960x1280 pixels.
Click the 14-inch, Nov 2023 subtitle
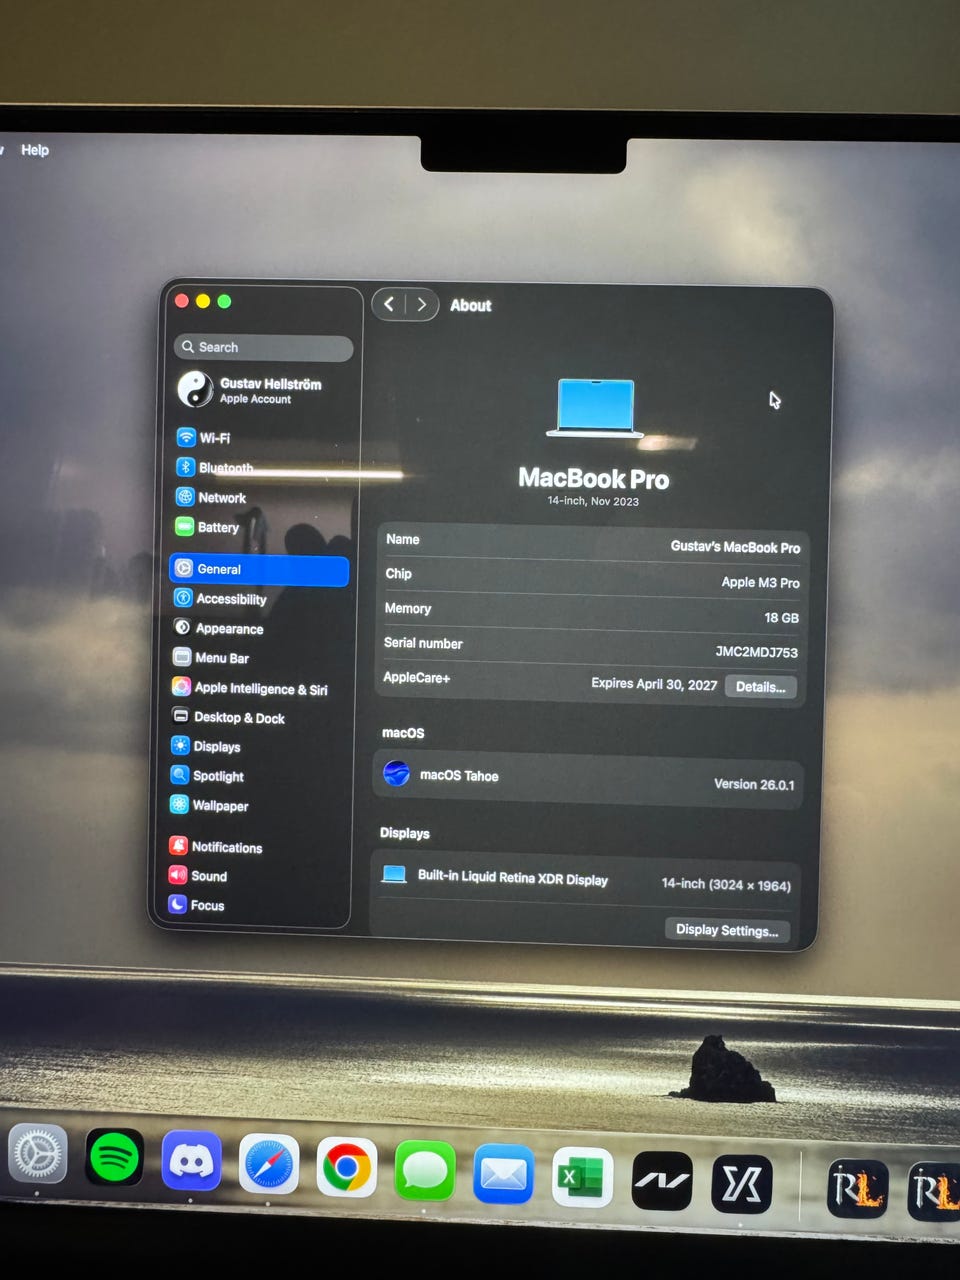click(x=593, y=501)
